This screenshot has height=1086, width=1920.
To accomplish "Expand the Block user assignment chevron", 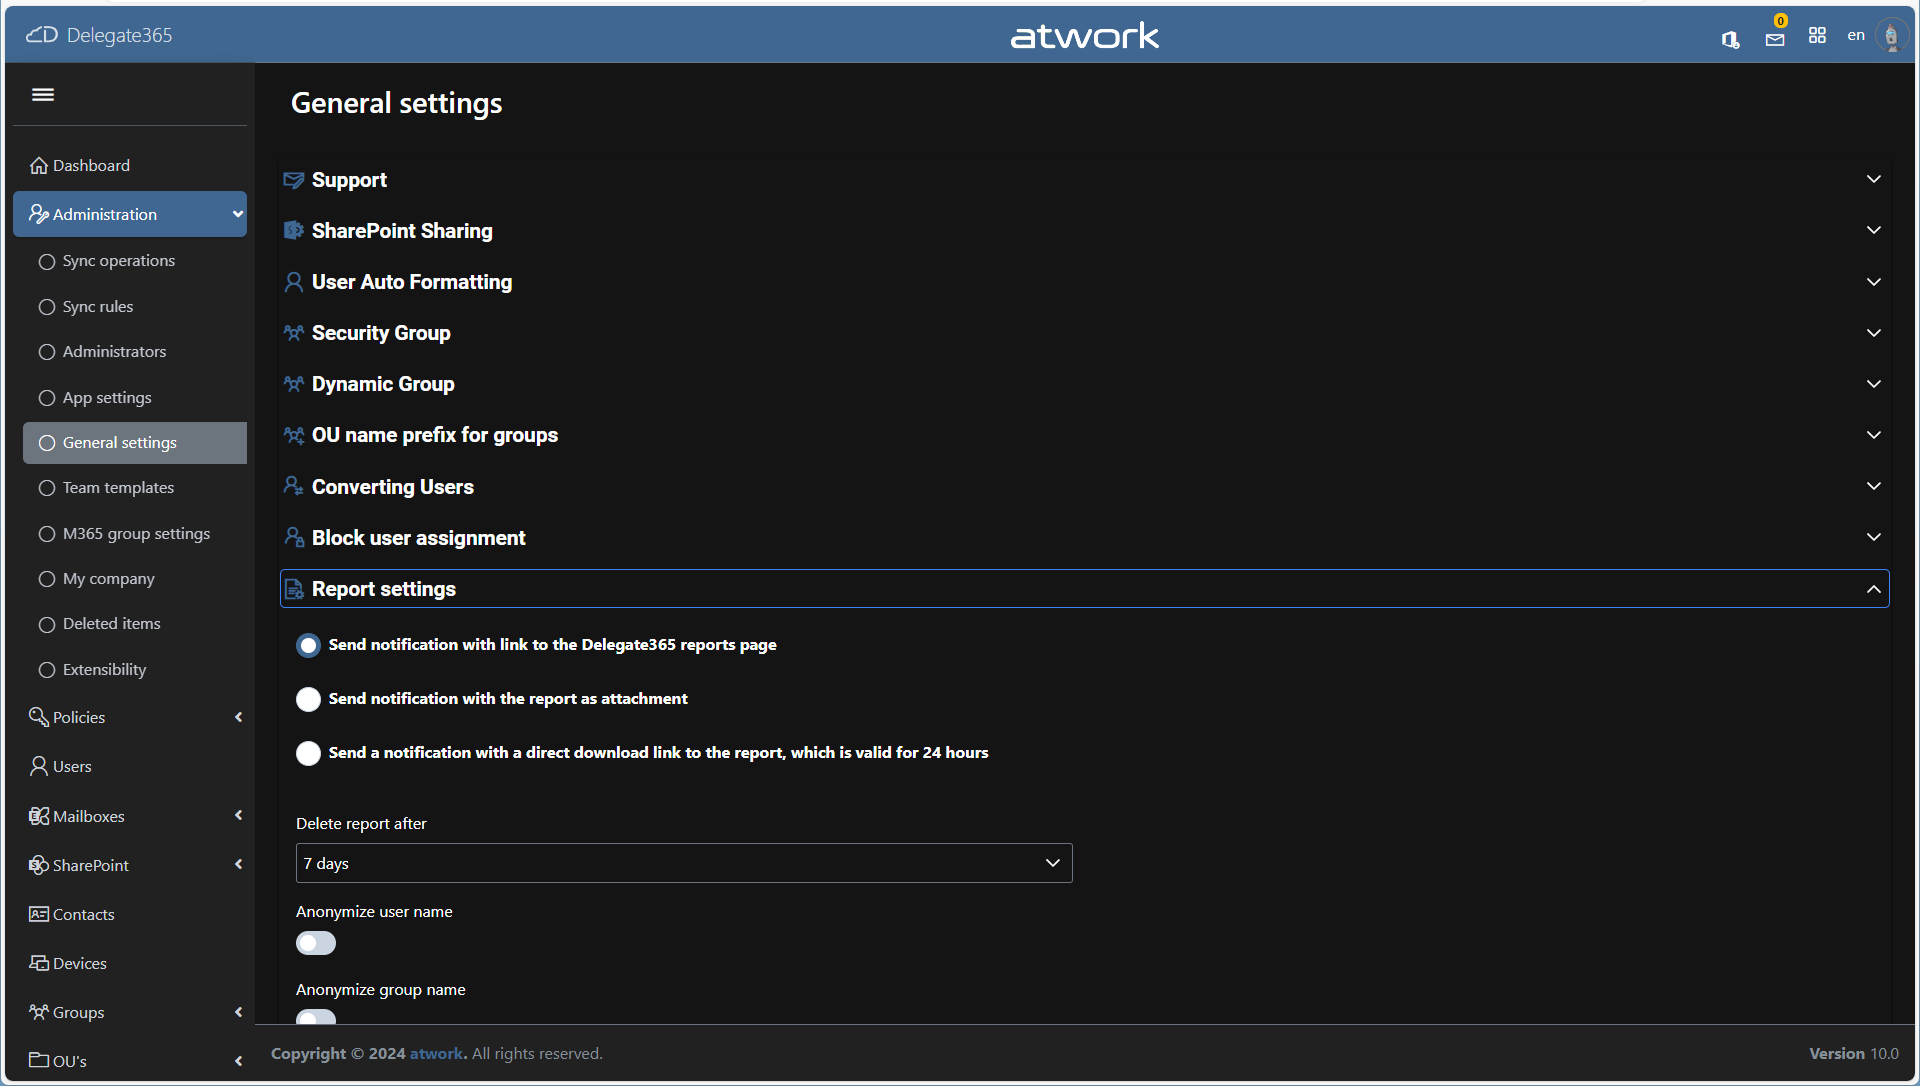I will tap(1874, 537).
